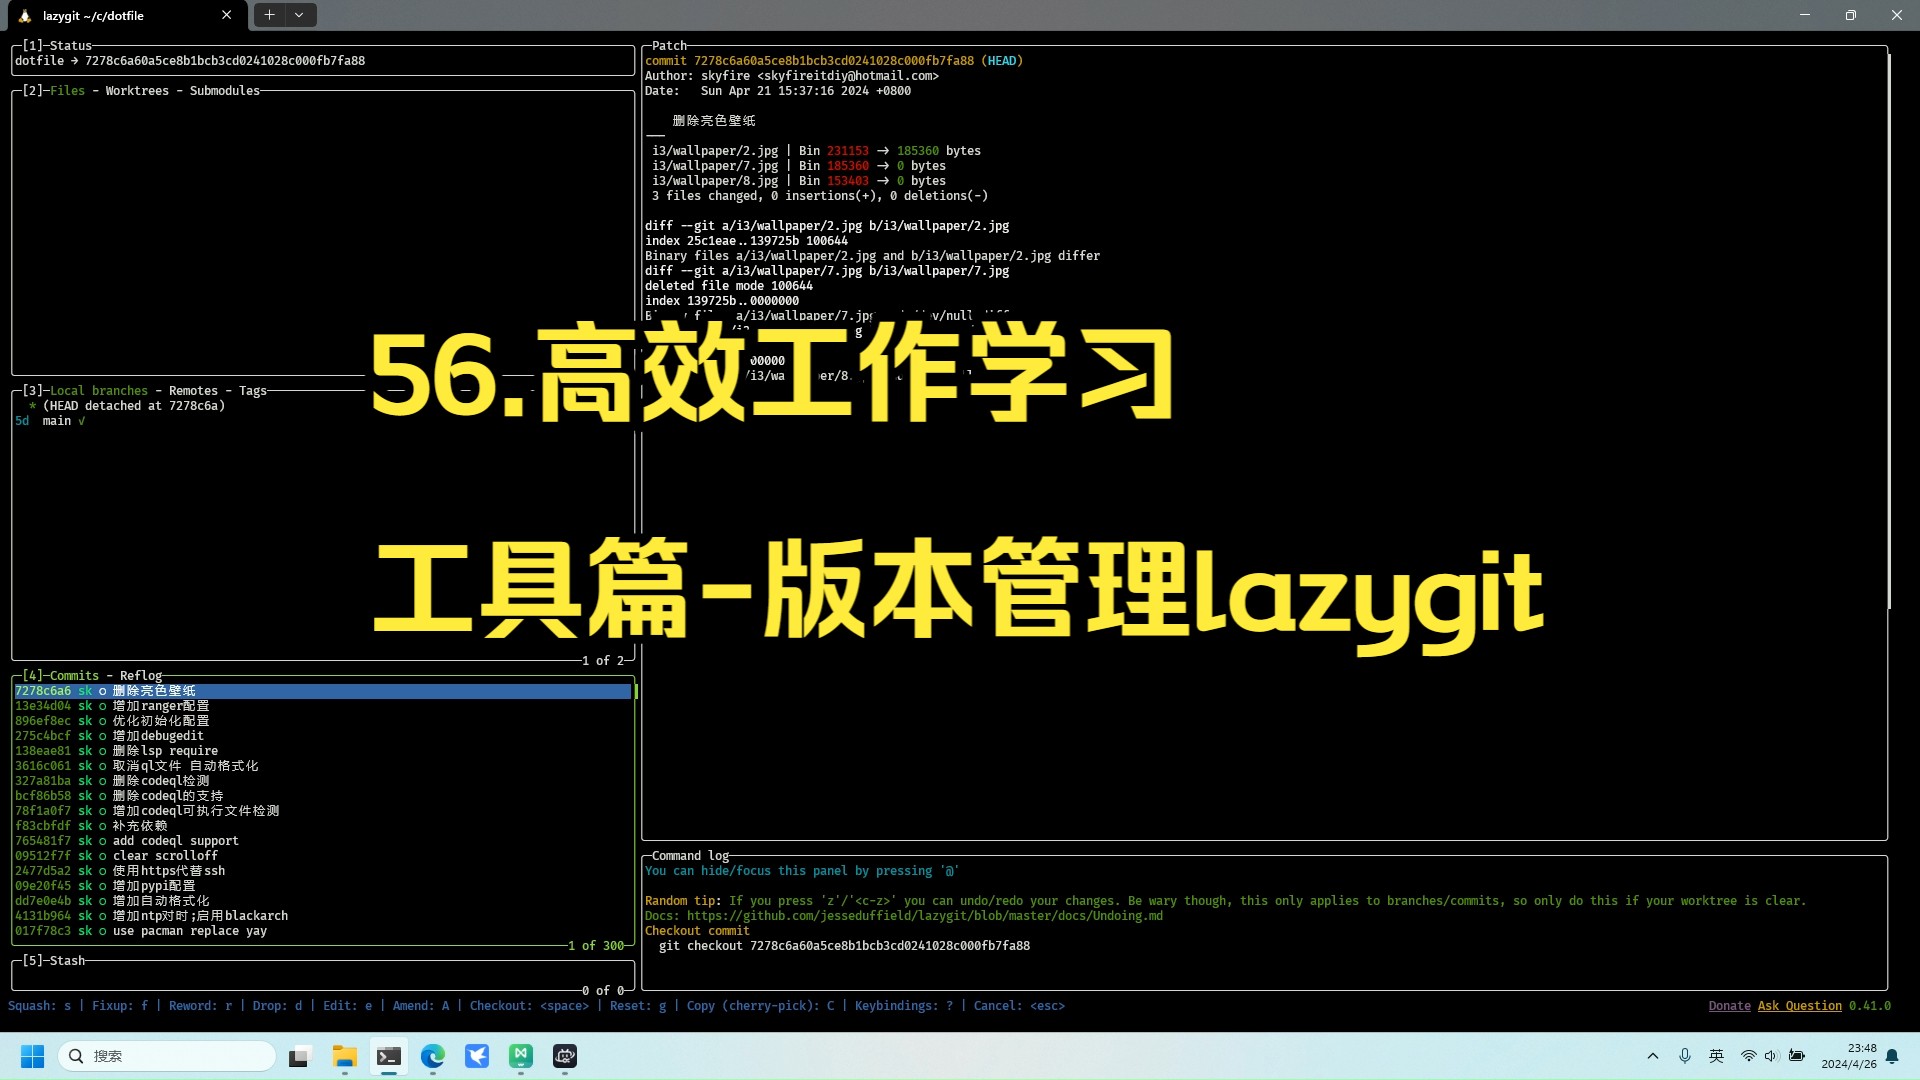Switch to the Submodules tab
The image size is (1920, 1080).
point(225,91)
